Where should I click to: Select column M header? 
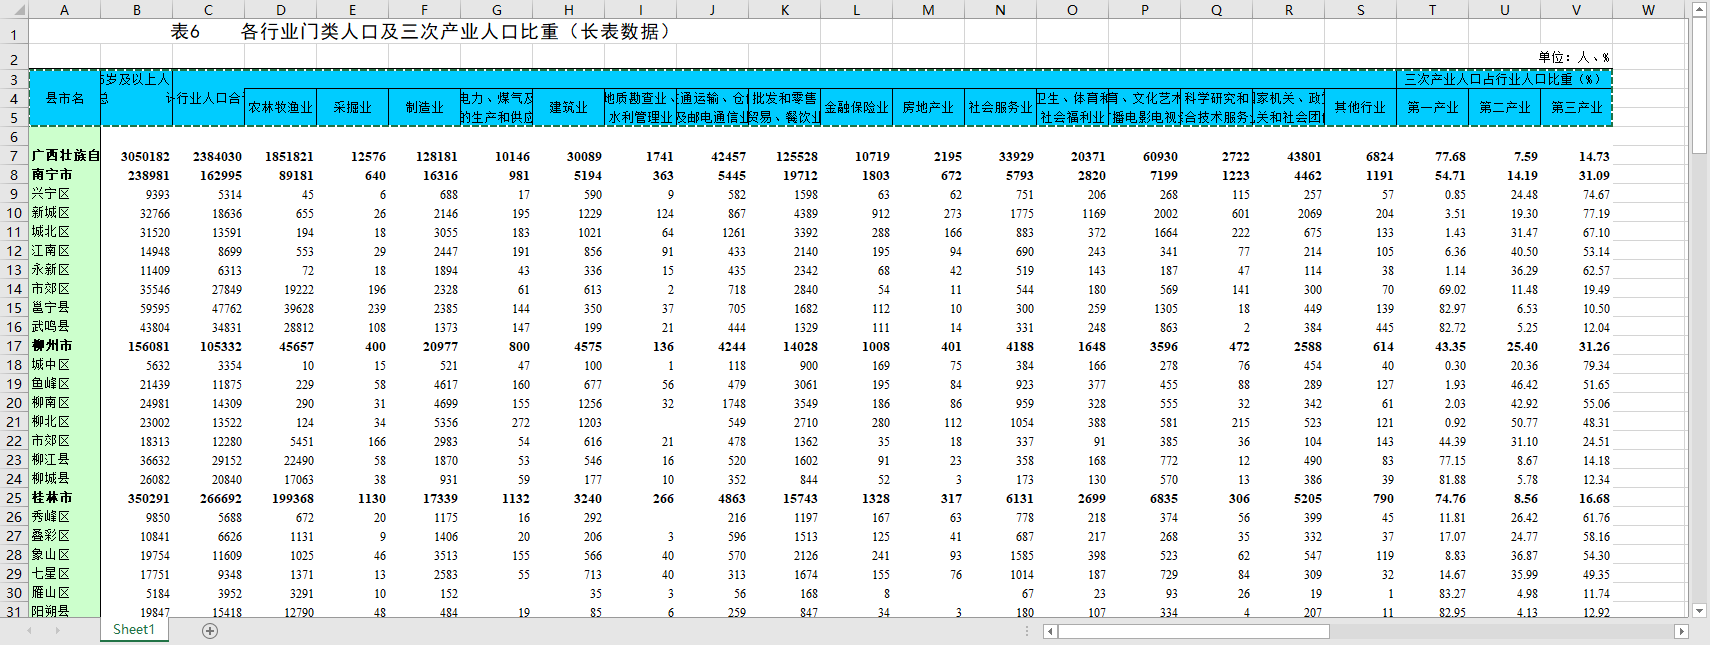pos(929,10)
